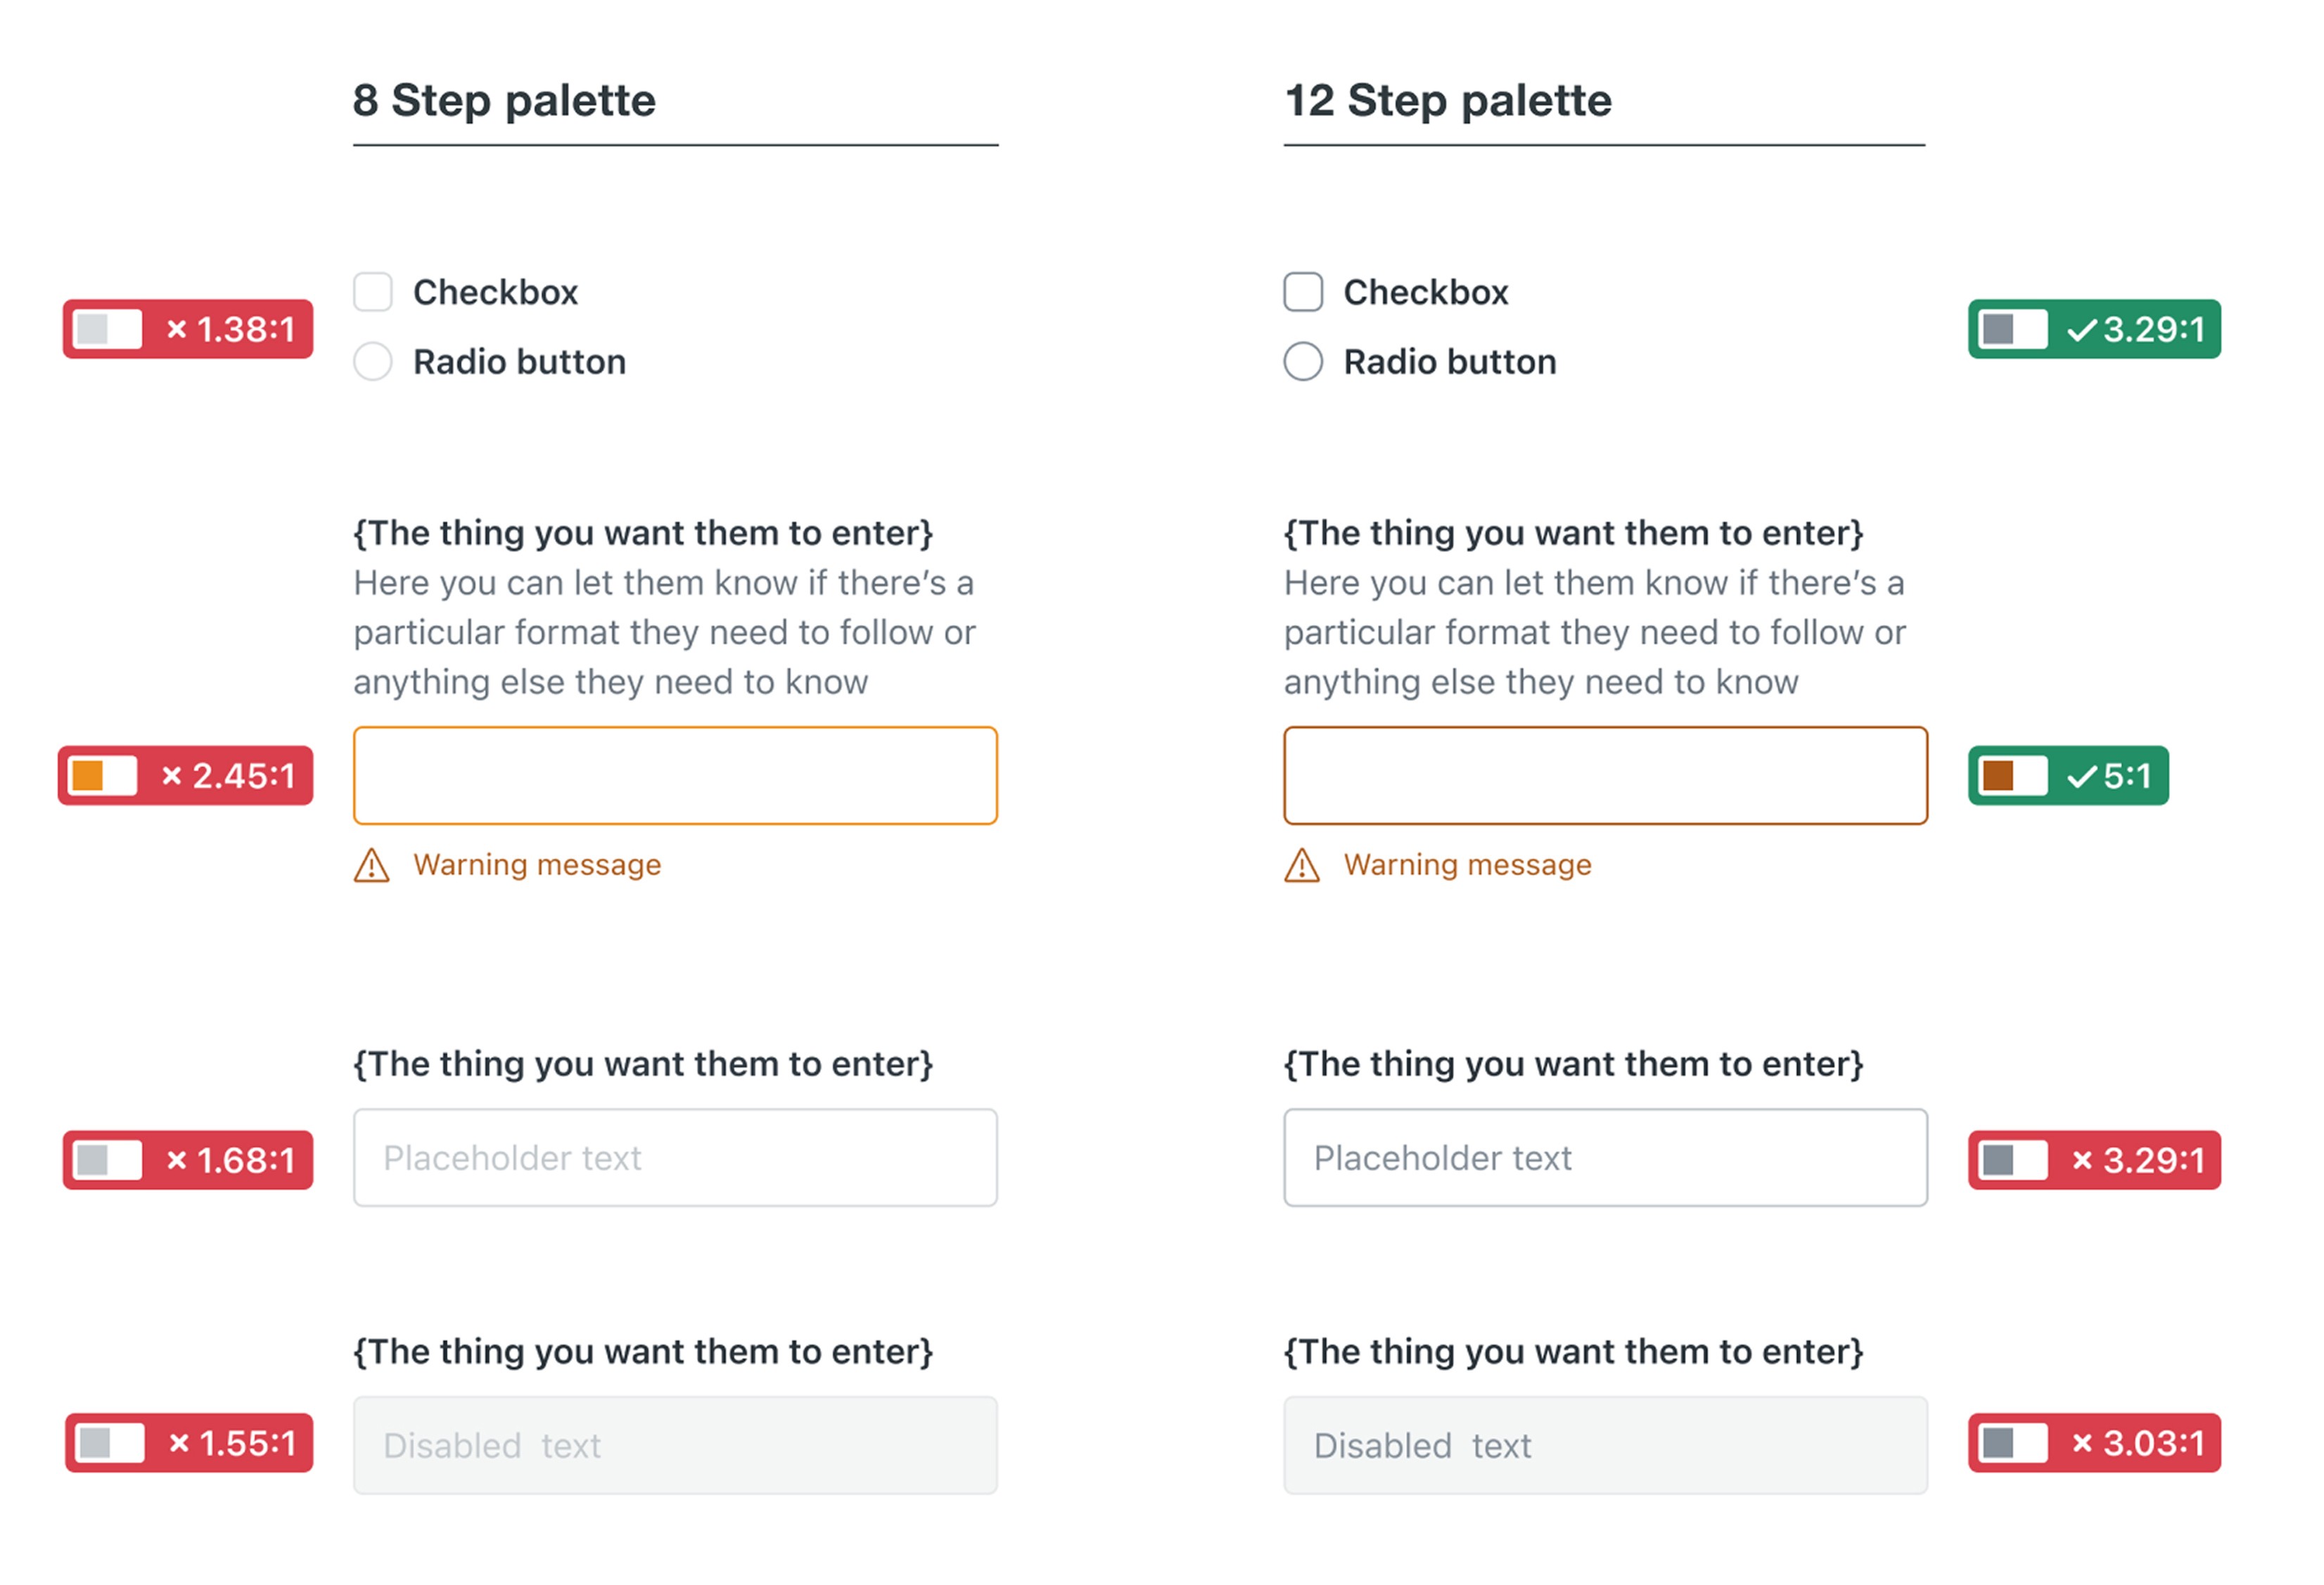Screen dimensions: 2324x1585
Task: Click the warning triangle icon under 8 Step palette
Action: pos(371,866)
